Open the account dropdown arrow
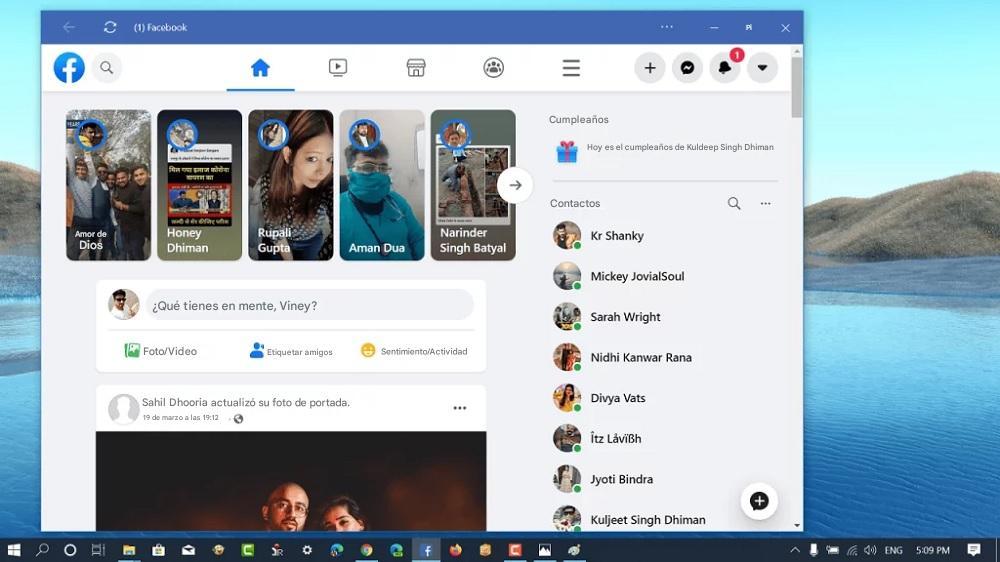 click(762, 68)
